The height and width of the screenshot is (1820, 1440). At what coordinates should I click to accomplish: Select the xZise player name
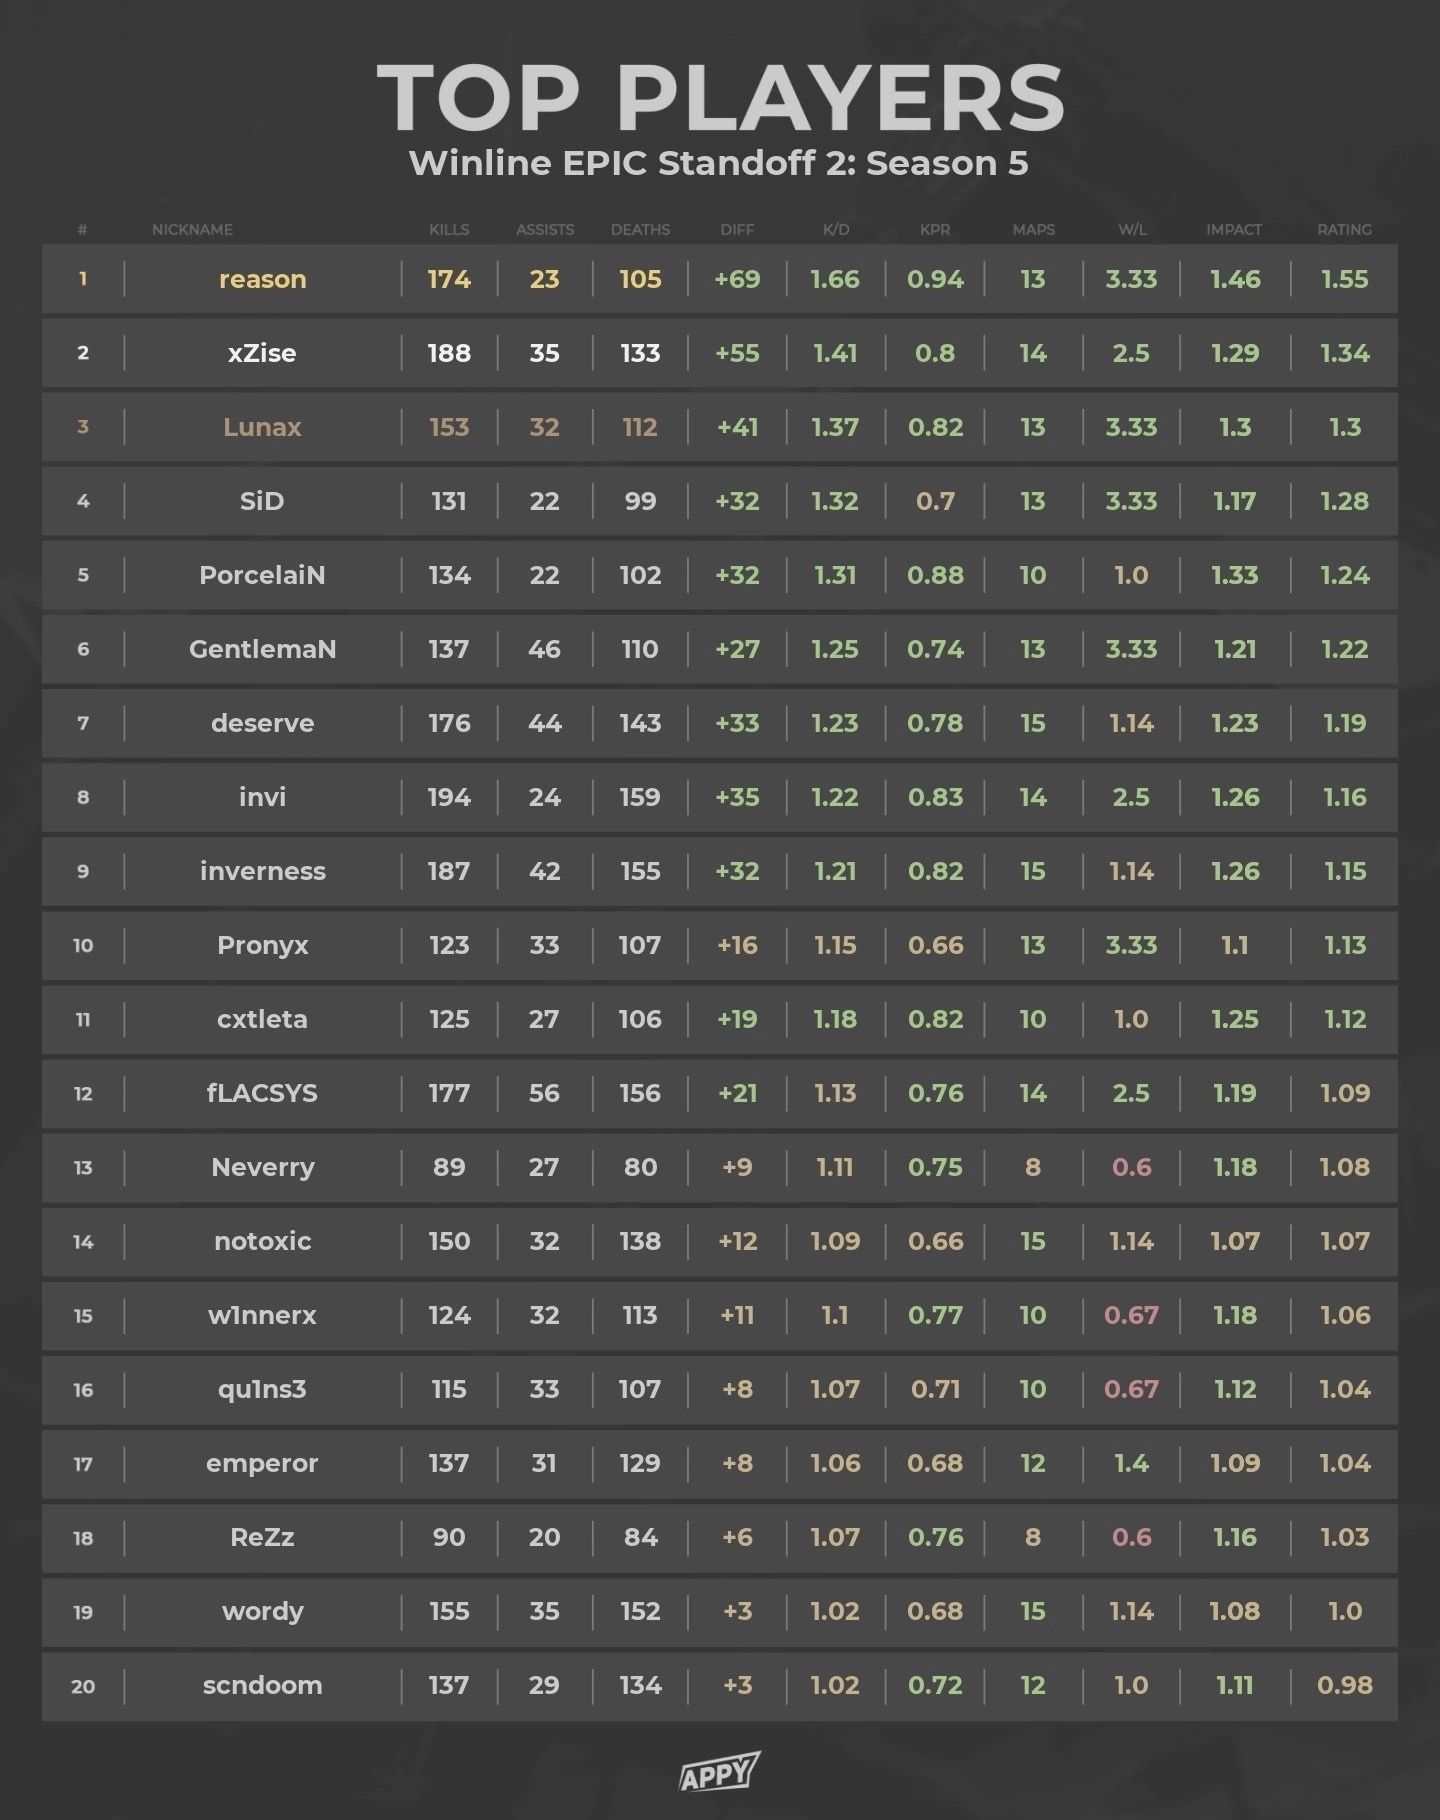(262, 353)
